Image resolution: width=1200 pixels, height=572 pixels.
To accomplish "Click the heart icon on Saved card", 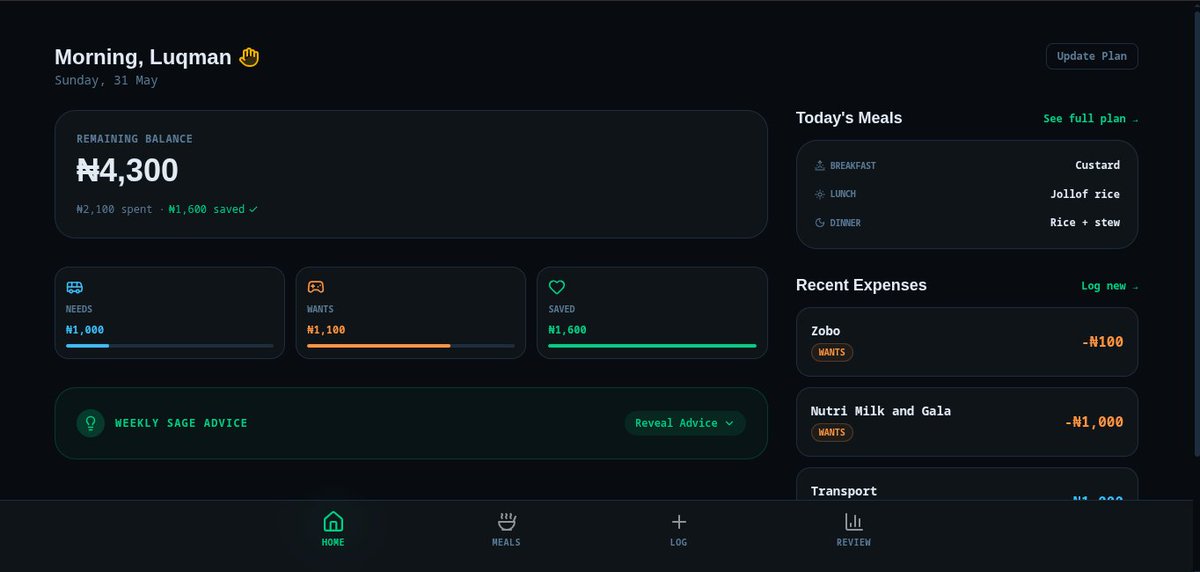I will [x=557, y=287].
